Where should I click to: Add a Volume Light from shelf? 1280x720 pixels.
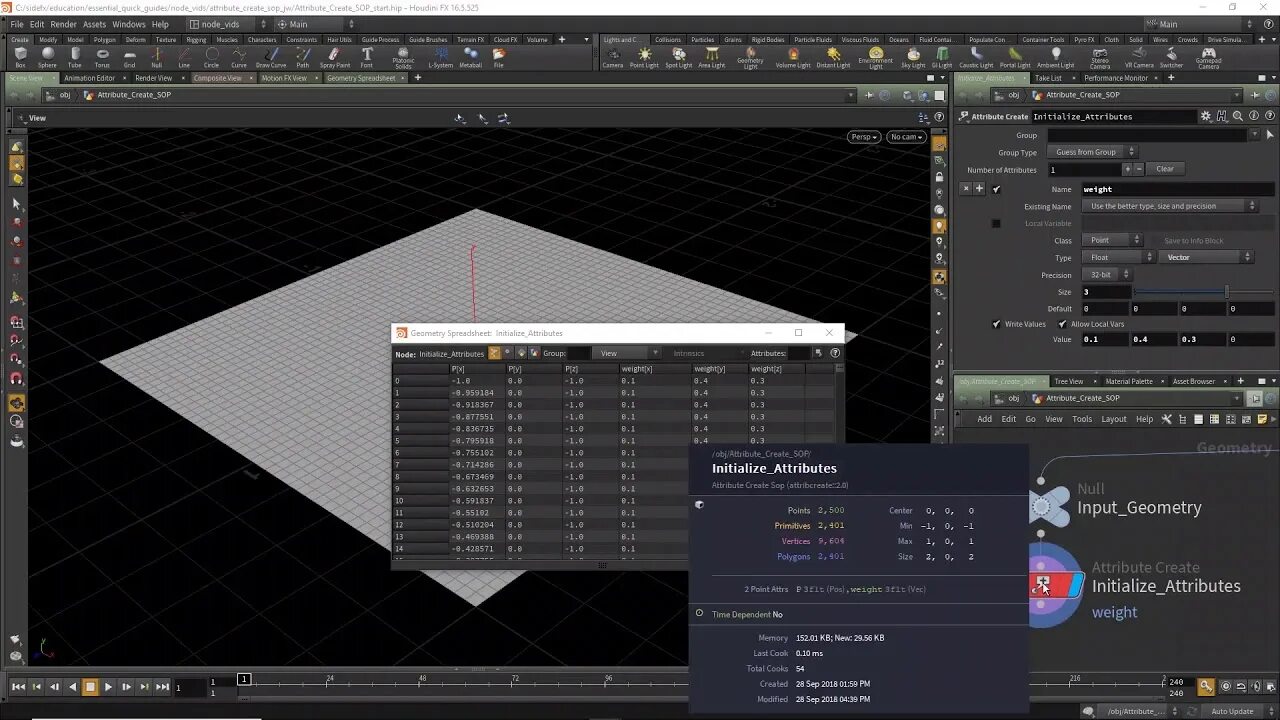click(793, 58)
